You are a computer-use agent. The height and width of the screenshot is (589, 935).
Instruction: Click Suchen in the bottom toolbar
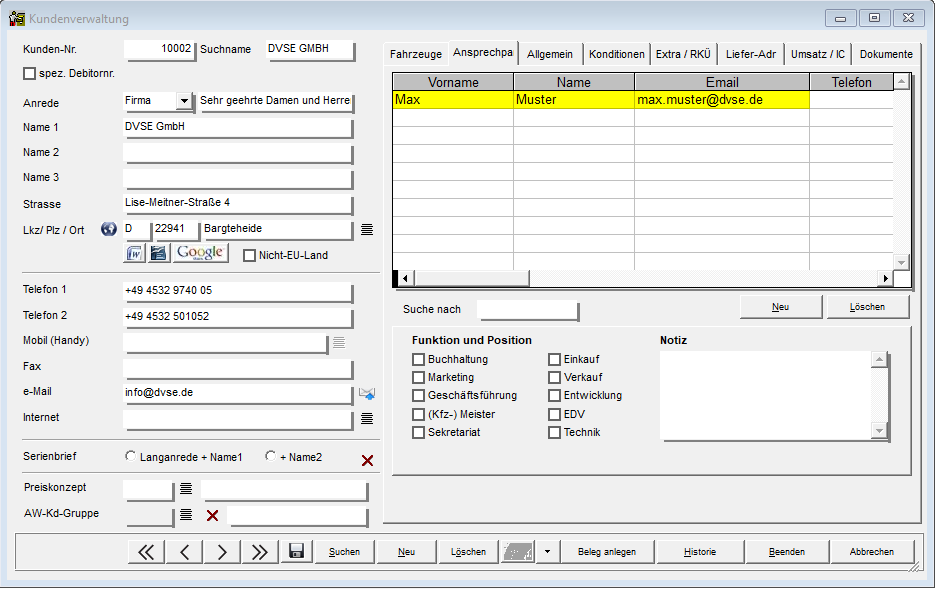(x=345, y=552)
